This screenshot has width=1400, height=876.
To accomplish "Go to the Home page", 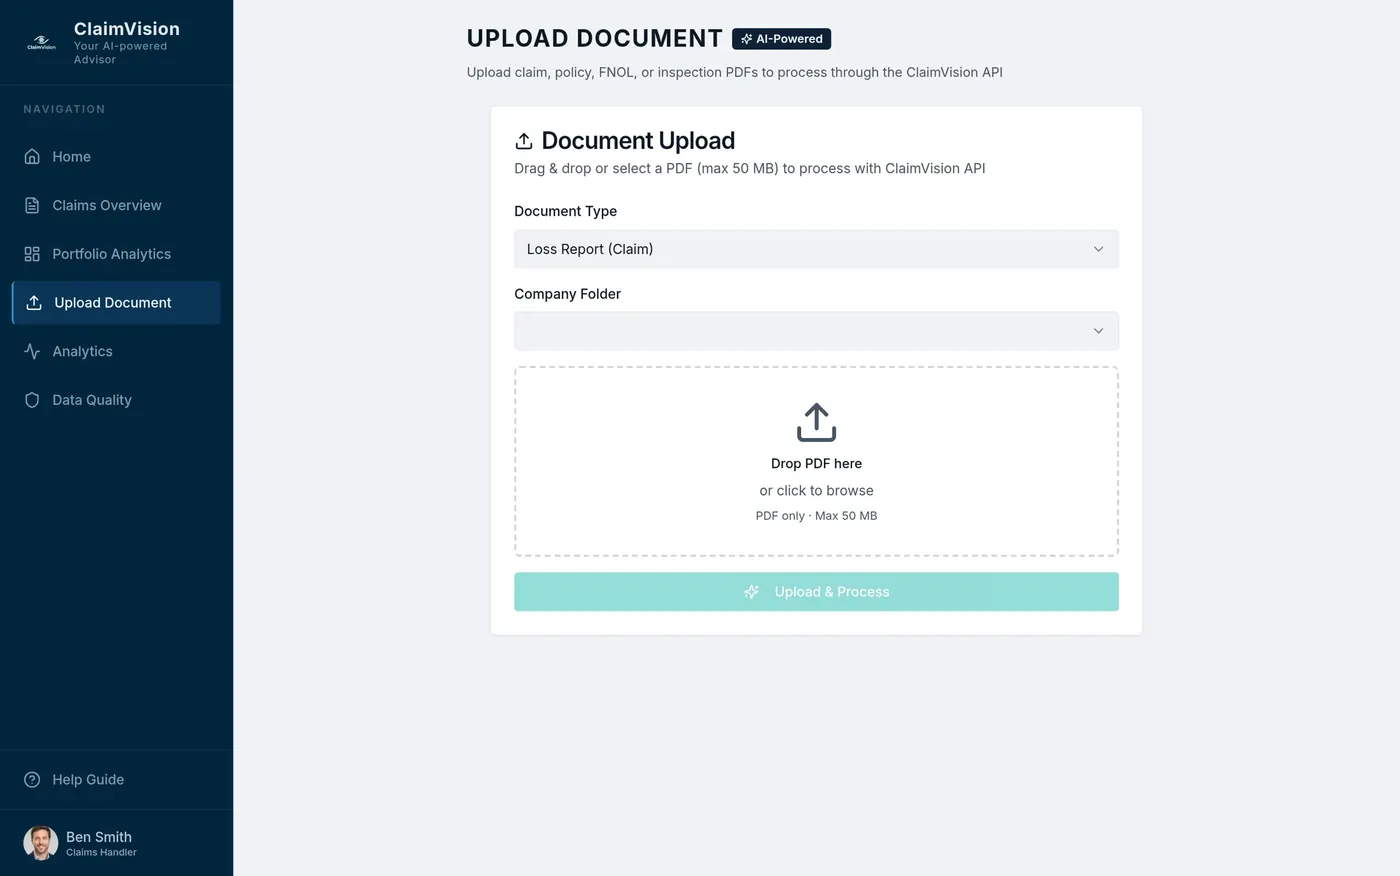I will [116, 157].
